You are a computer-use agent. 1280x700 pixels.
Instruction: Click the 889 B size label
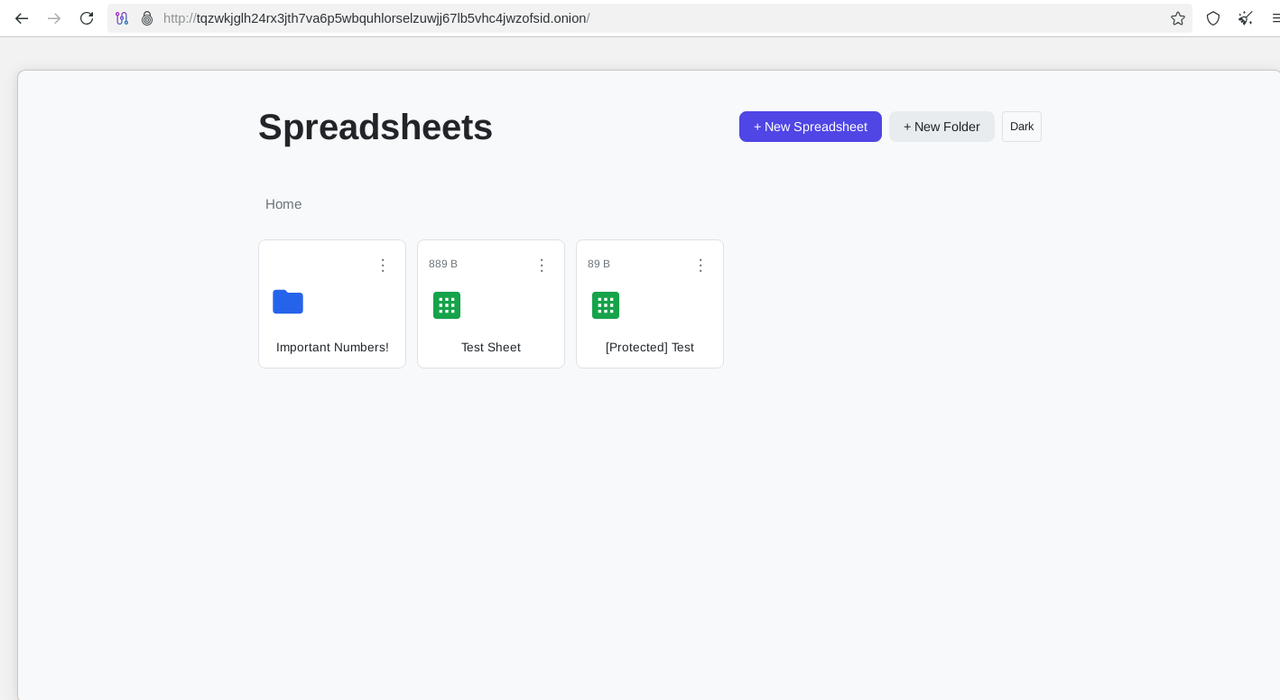(443, 264)
